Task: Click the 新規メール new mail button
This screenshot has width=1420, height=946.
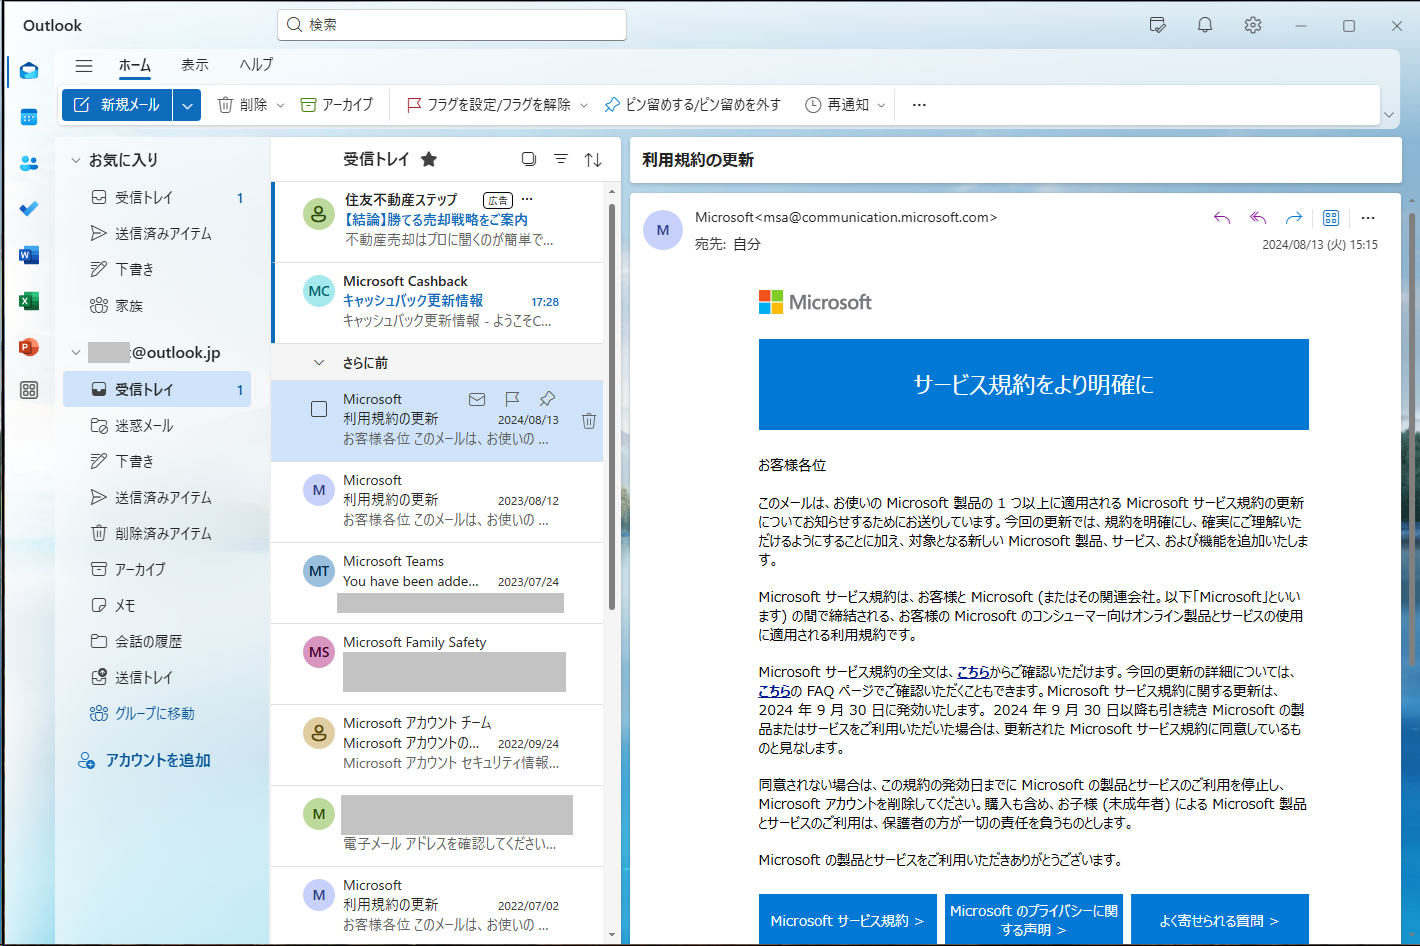Action: coord(117,105)
